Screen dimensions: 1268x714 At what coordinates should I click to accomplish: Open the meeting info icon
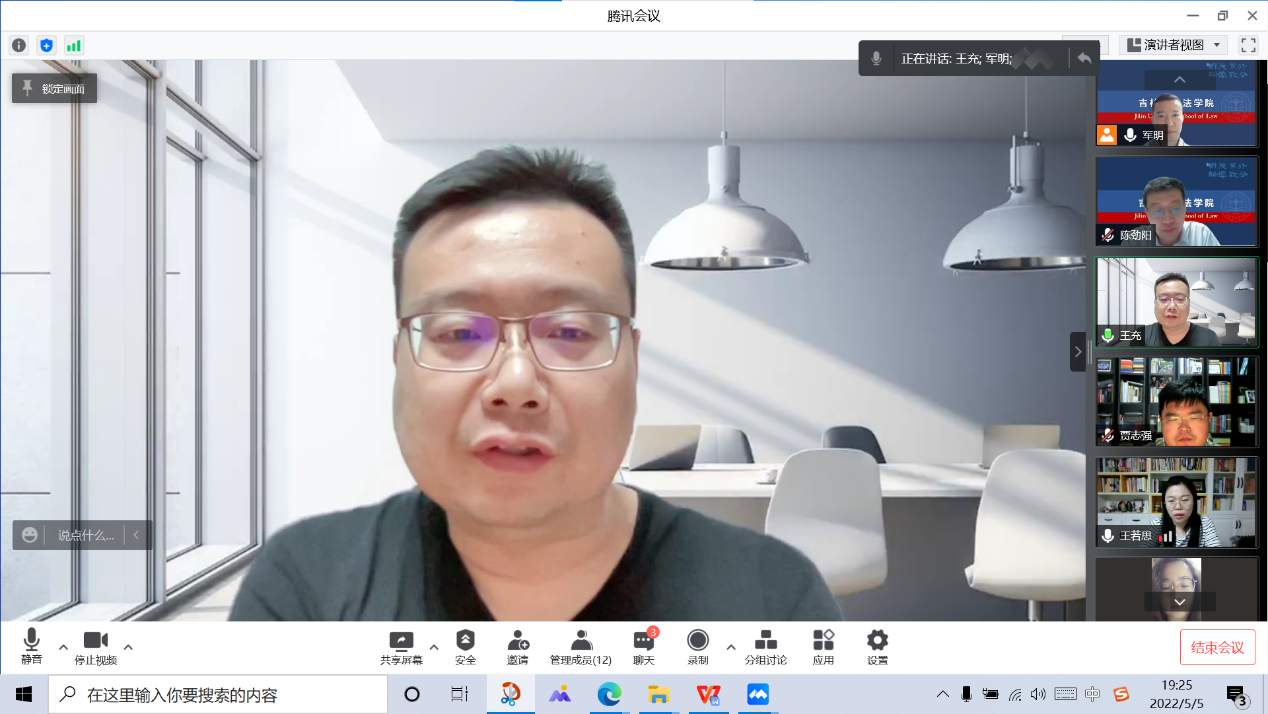pyautogui.click(x=19, y=45)
